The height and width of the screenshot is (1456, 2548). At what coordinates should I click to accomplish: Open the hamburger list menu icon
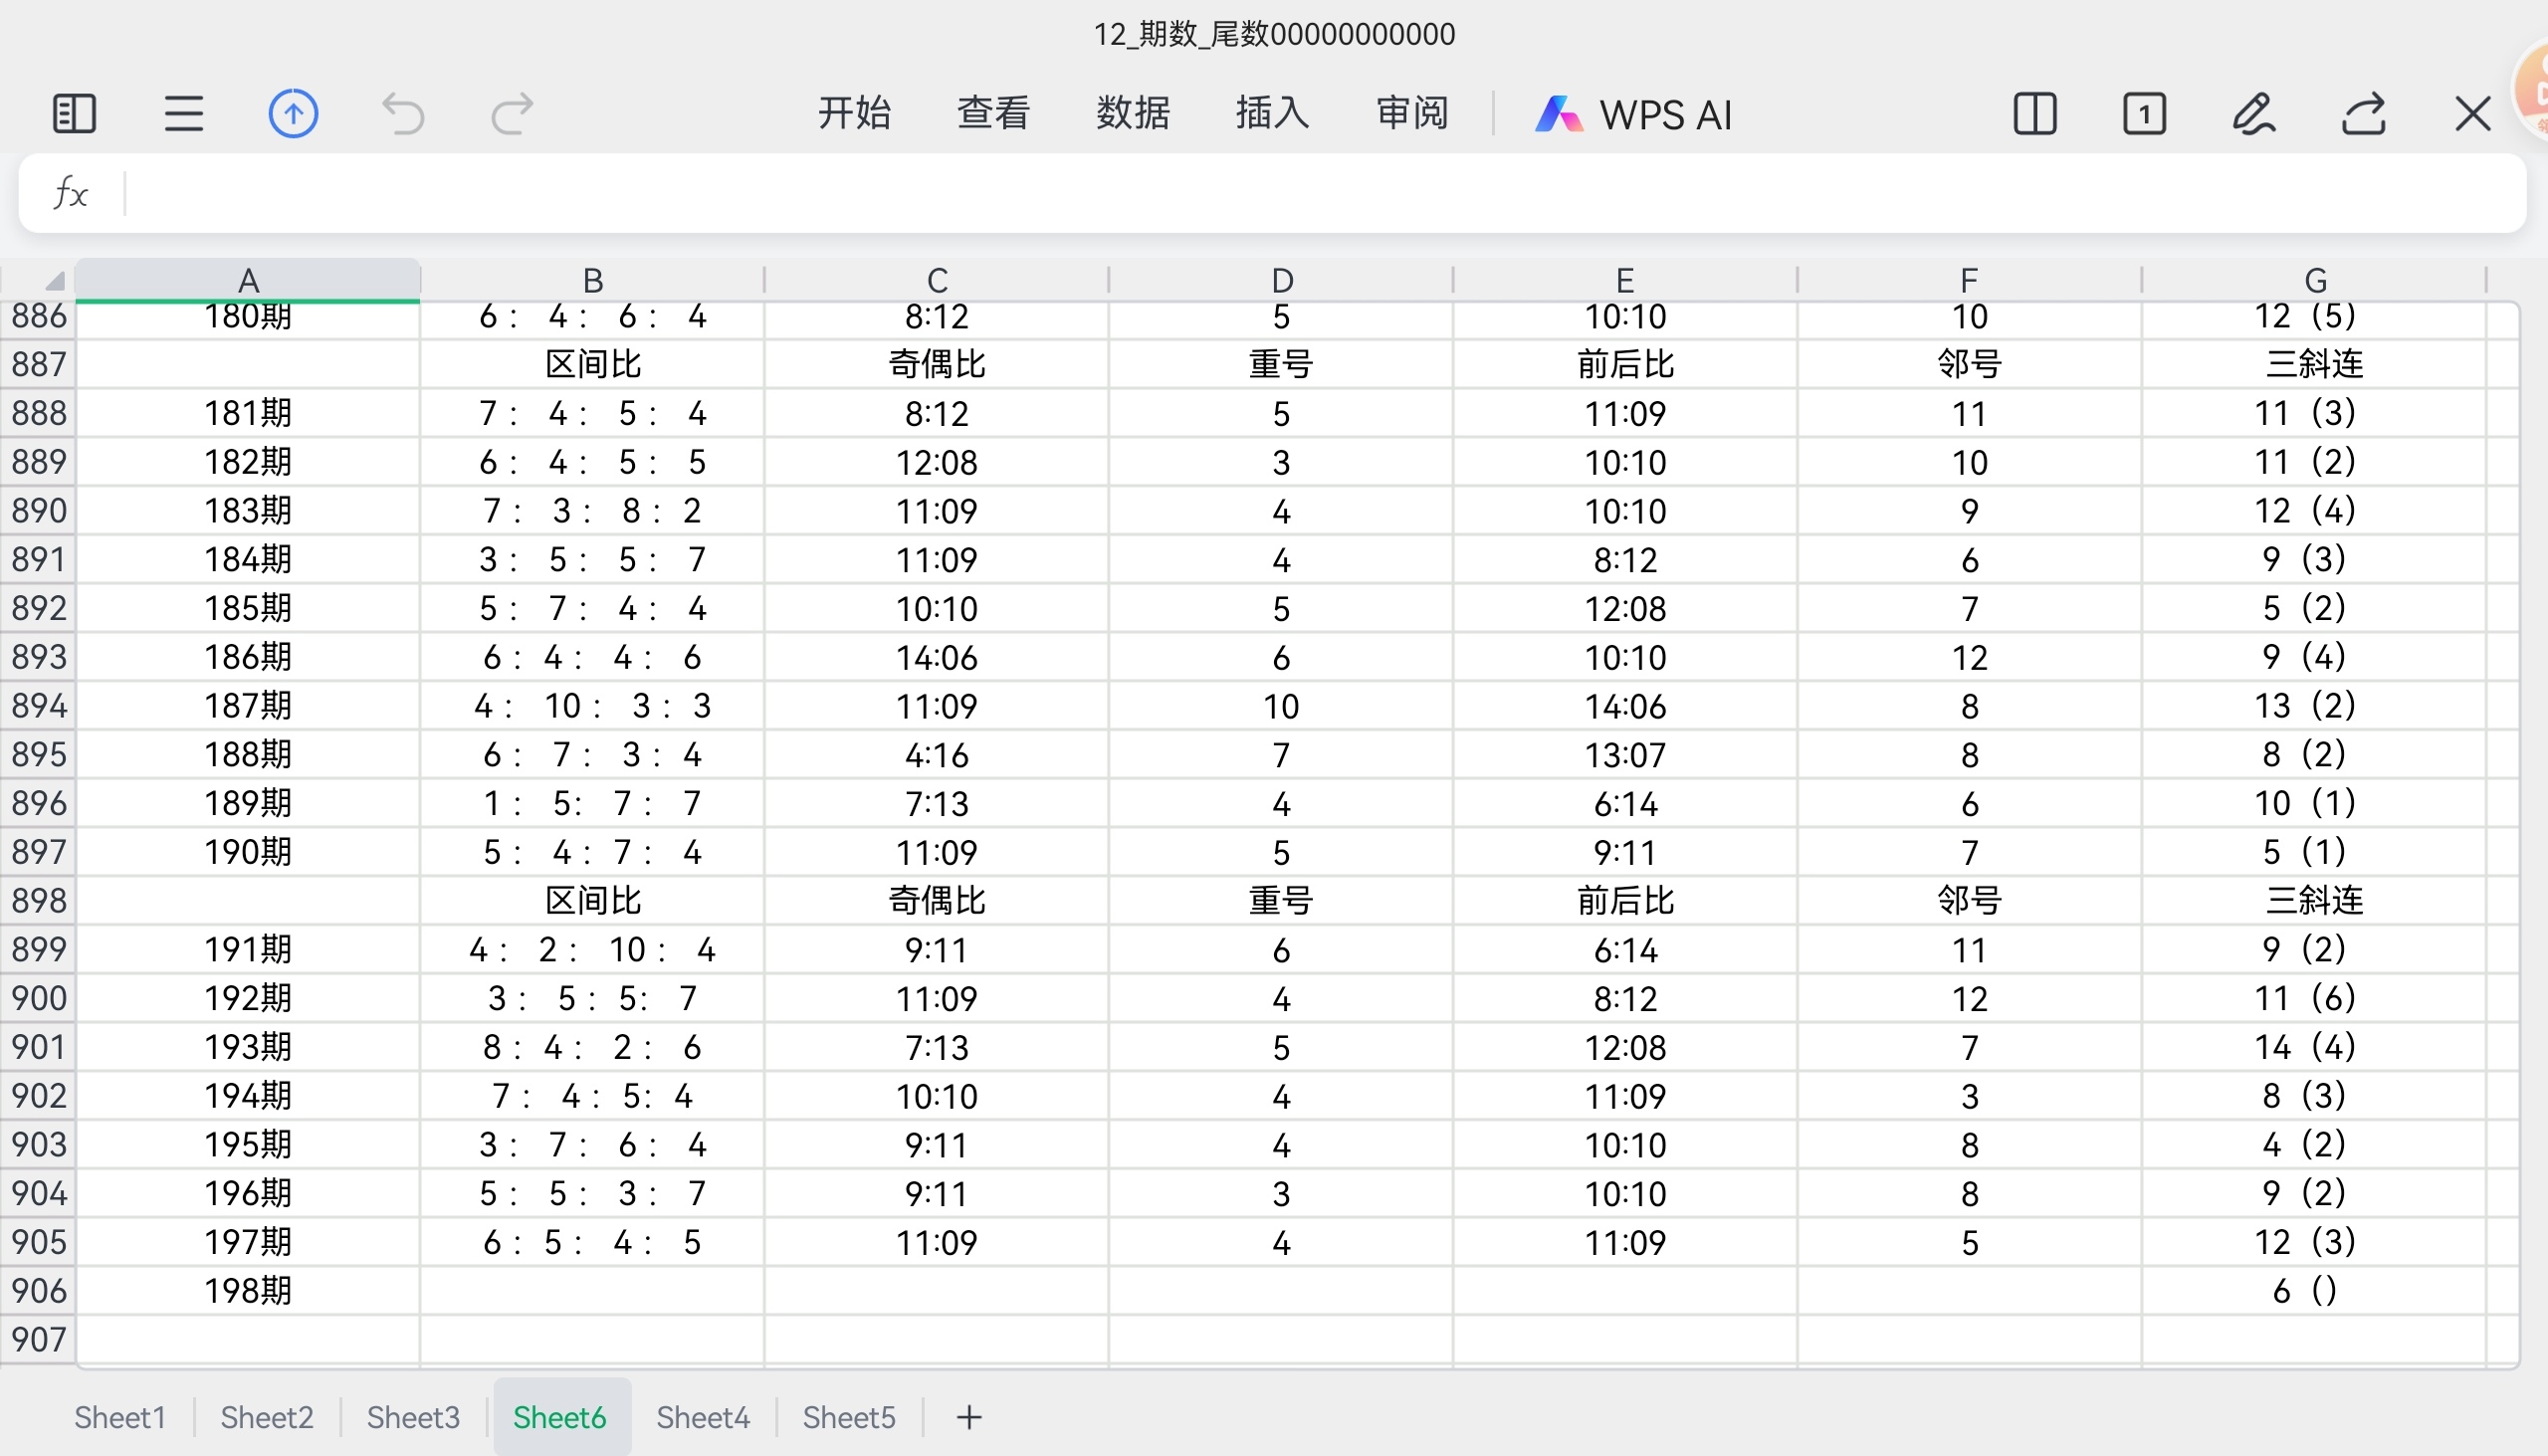(x=184, y=114)
